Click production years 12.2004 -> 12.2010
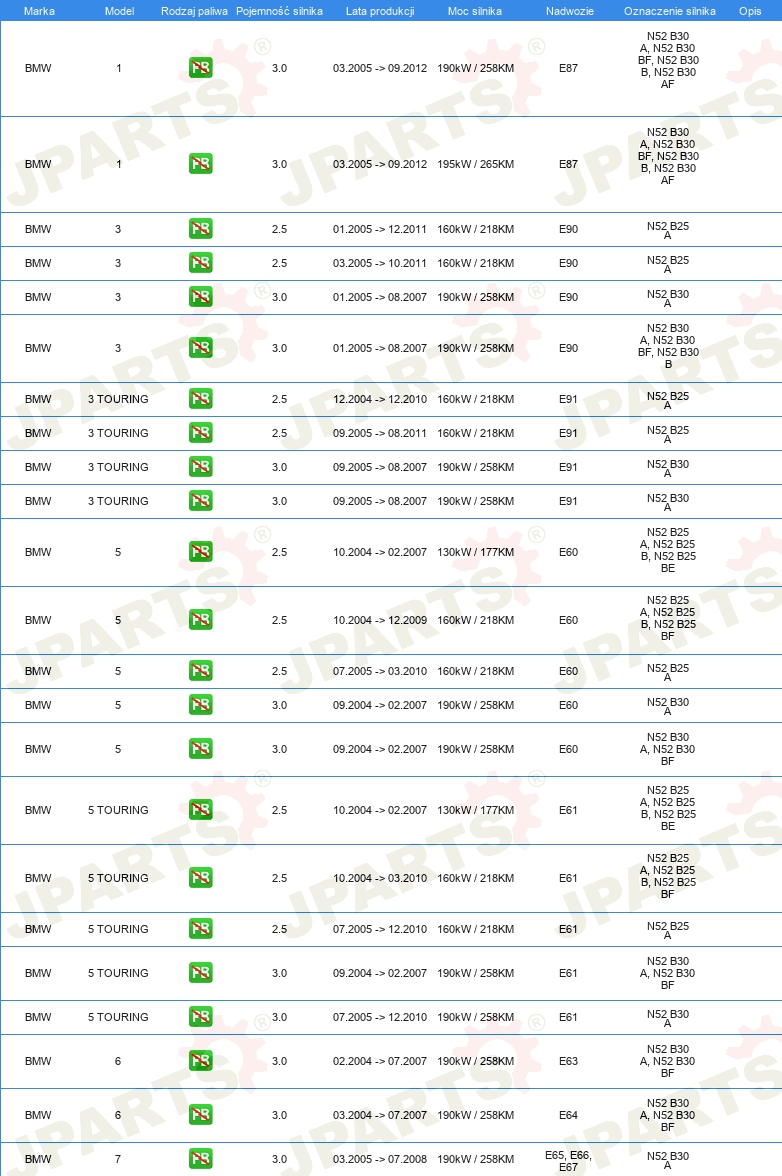 (x=380, y=398)
